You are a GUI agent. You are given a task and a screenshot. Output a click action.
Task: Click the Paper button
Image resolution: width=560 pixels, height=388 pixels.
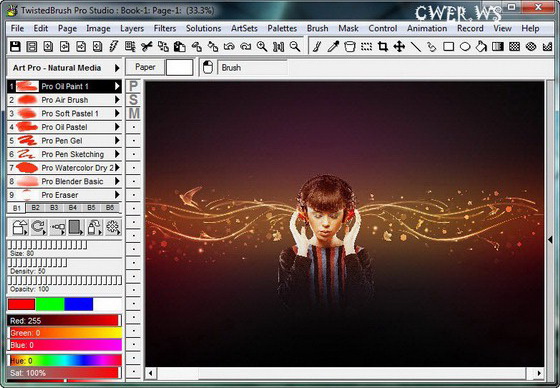(x=145, y=67)
